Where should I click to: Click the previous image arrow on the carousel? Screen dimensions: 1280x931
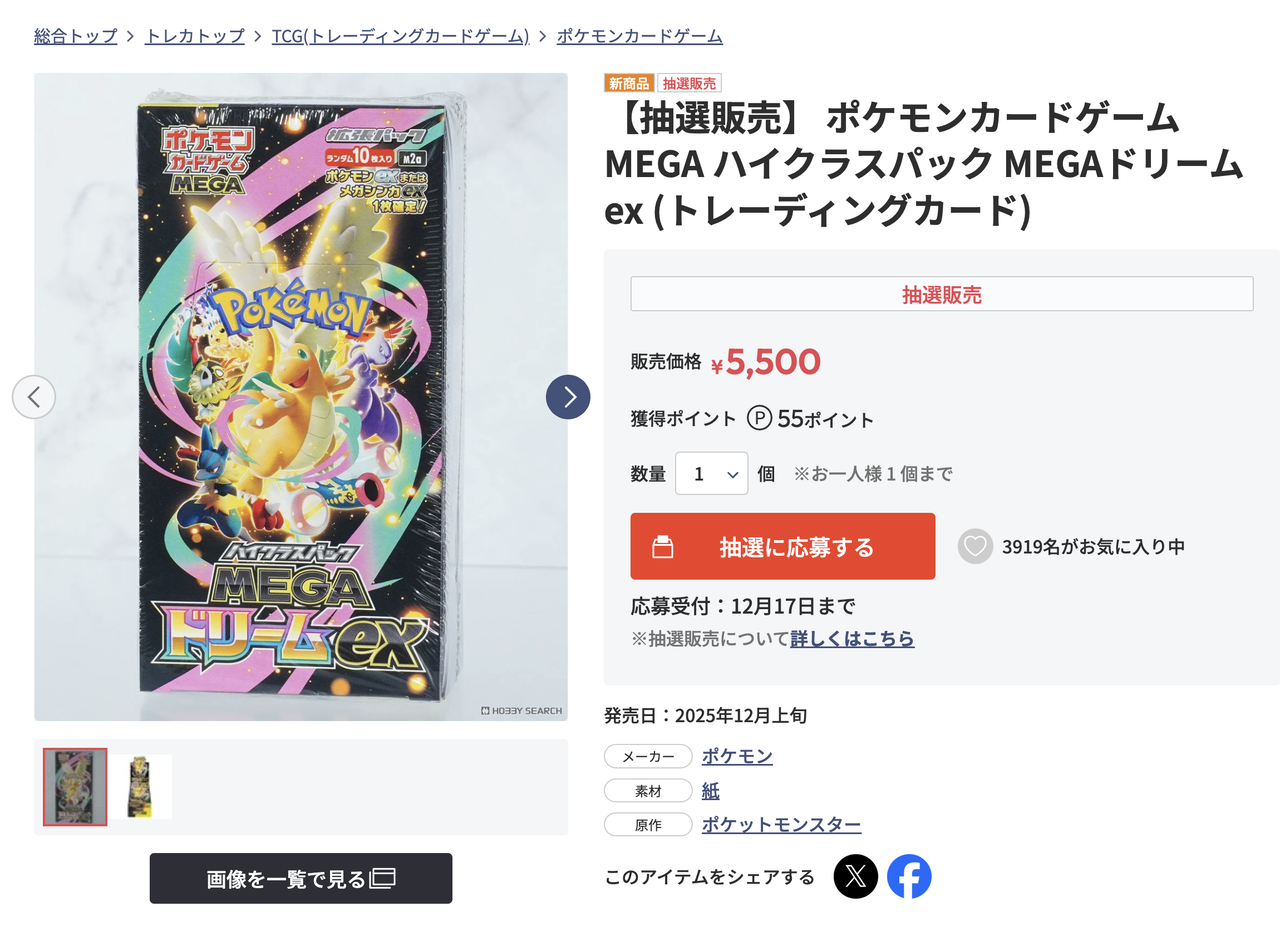pyautogui.click(x=35, y=397)
